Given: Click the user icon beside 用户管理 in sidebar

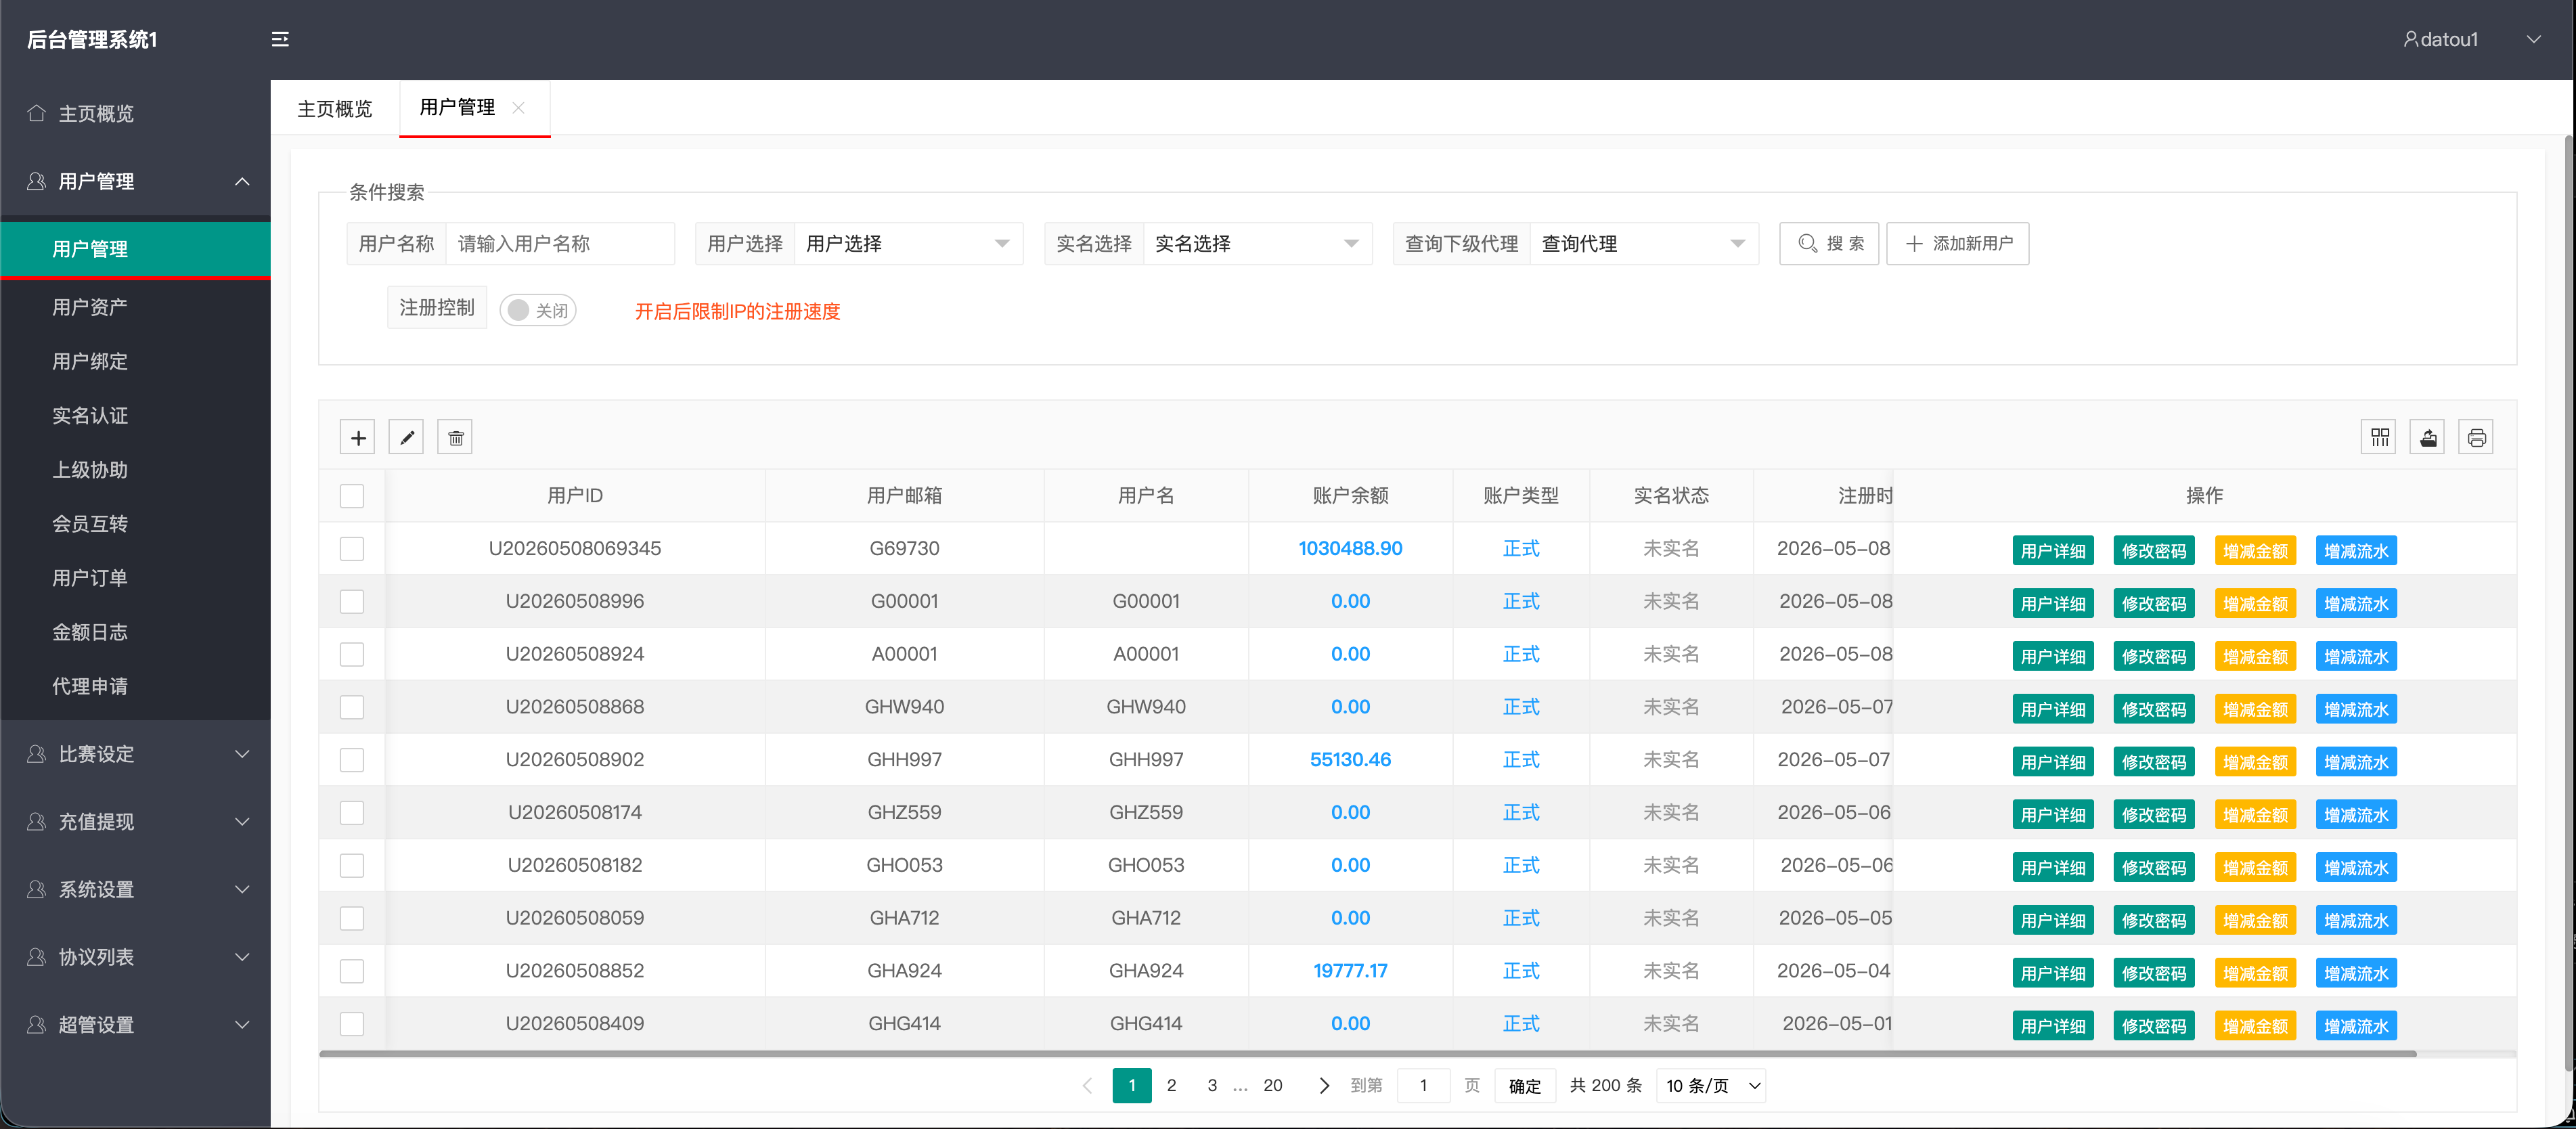Looking at the screenshot, I should (36, 181).
